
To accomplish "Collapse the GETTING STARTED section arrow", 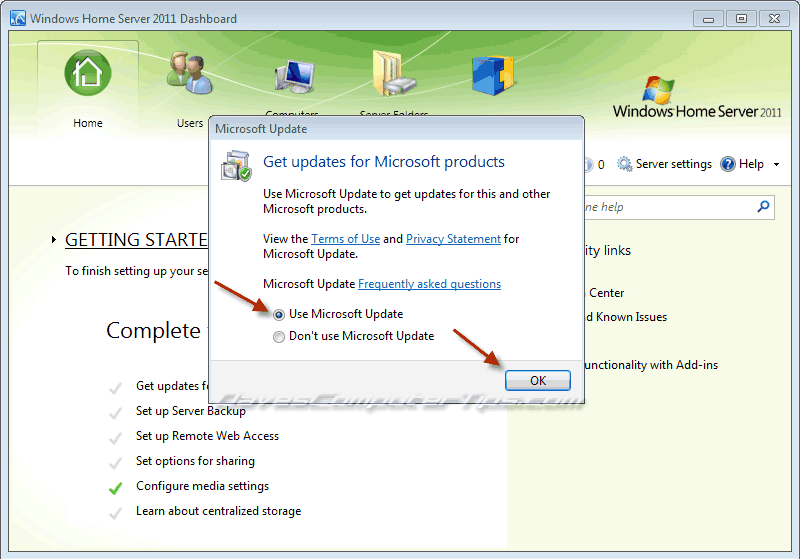I will coord(54,239).
